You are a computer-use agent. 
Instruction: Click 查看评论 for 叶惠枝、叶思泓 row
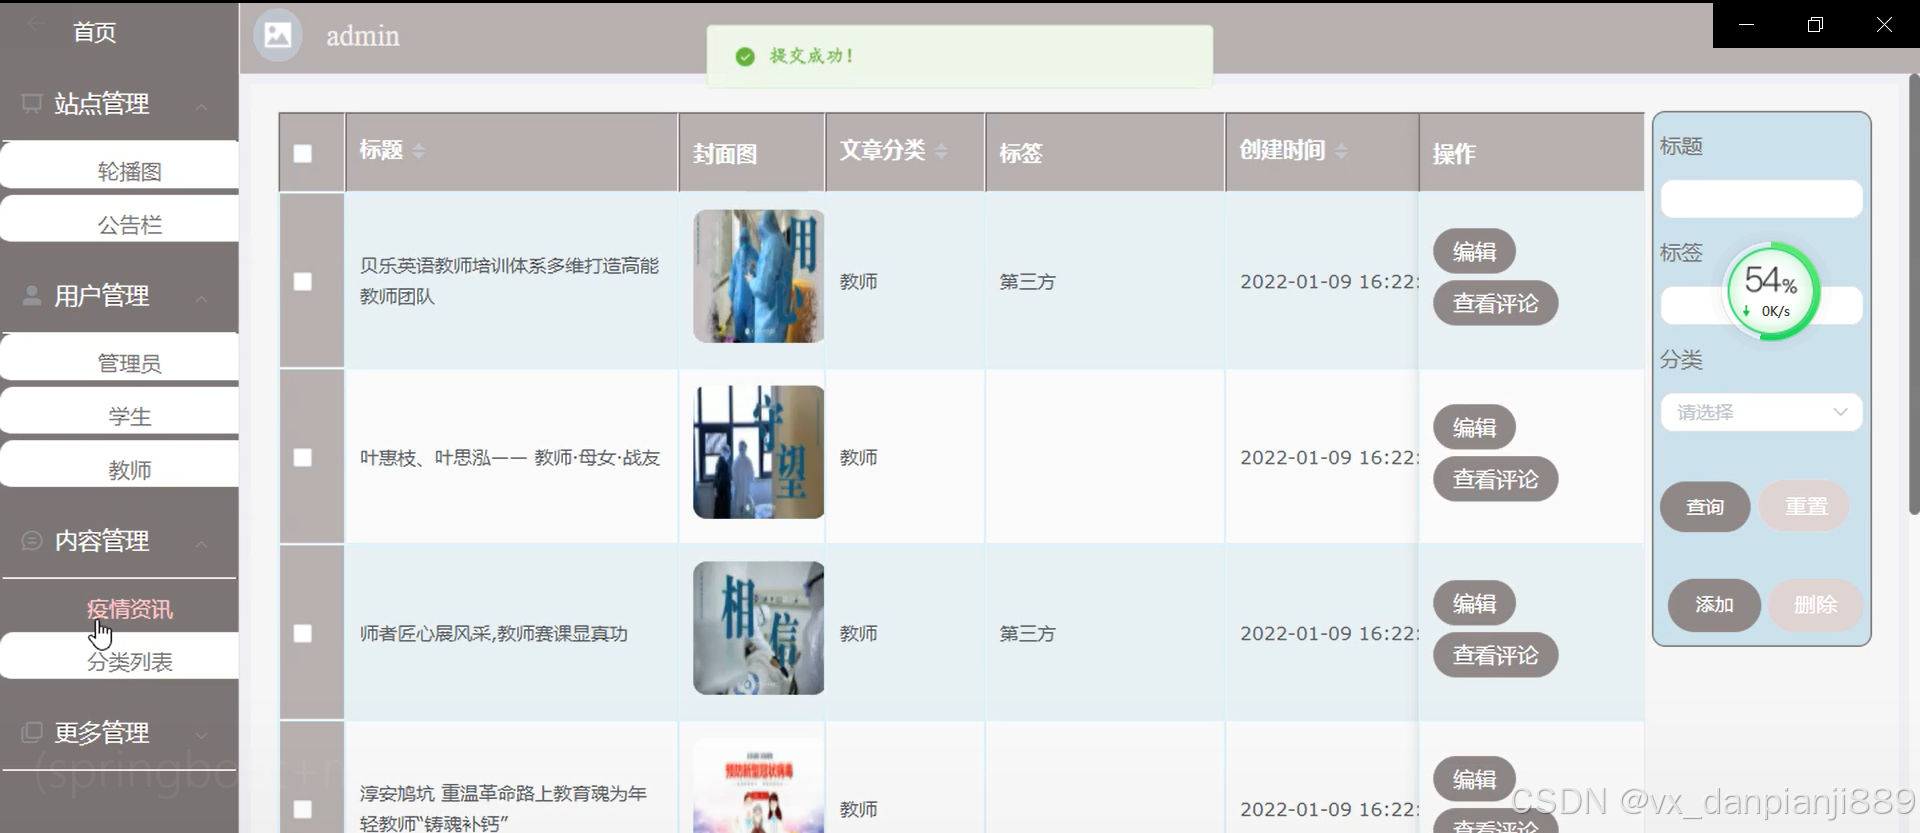[x=1495, y=480]
